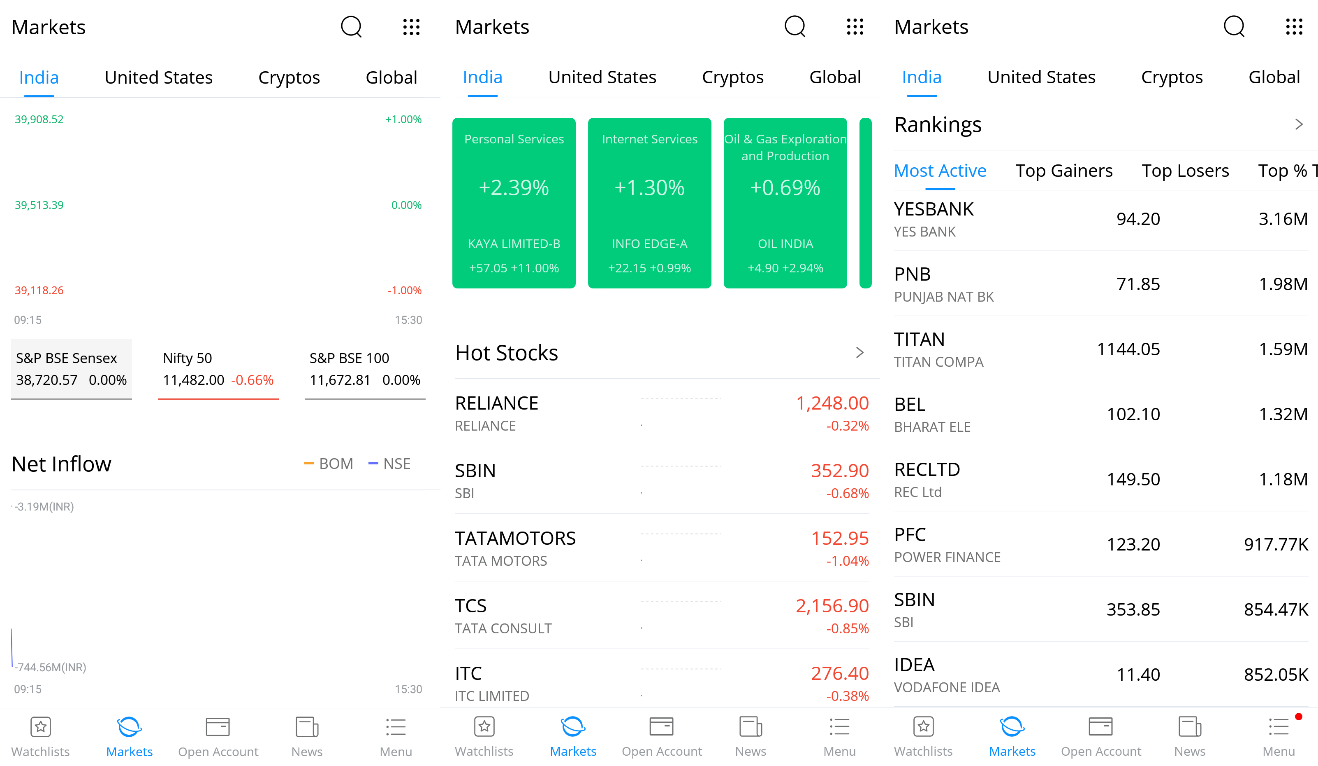Open News icon in the middle screen
This screenshot has height=766, width=1318.
tap(751, 727)
